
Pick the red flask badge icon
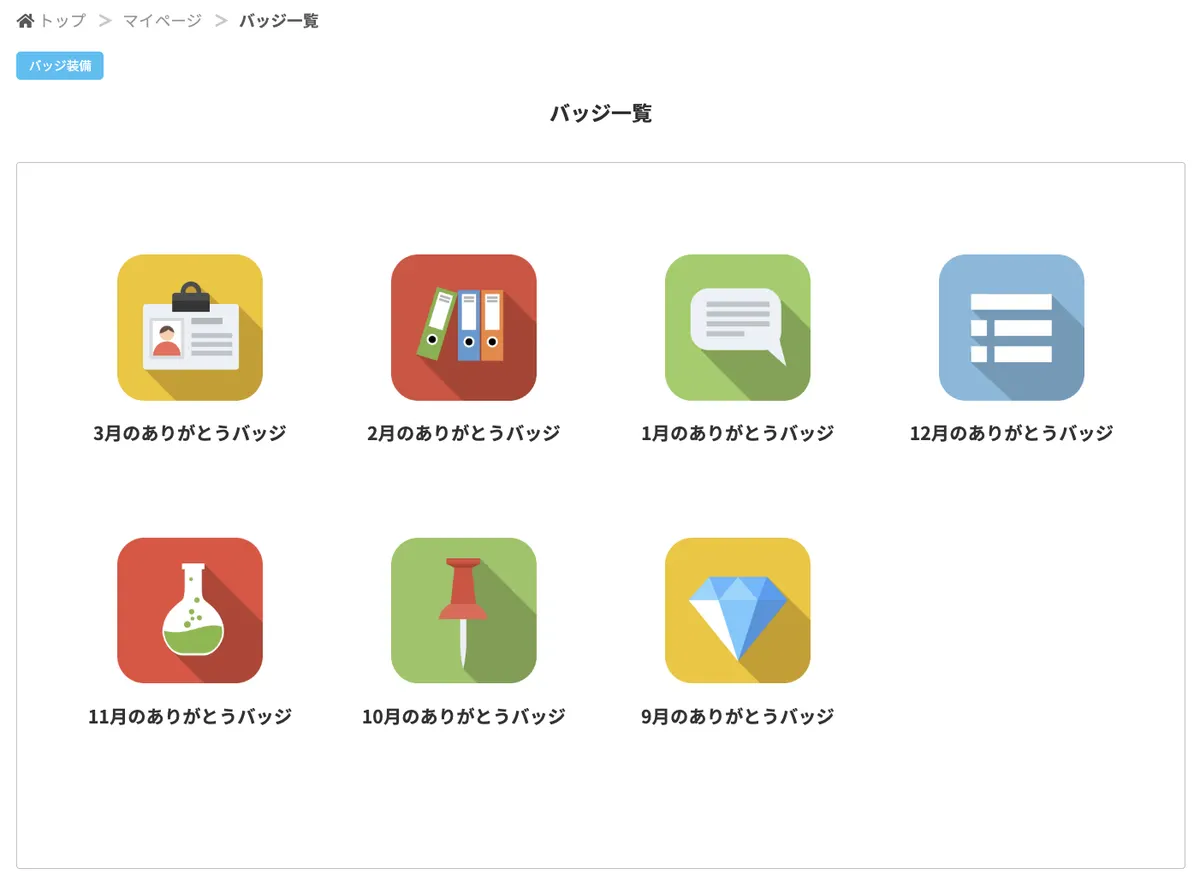point(190,610)
